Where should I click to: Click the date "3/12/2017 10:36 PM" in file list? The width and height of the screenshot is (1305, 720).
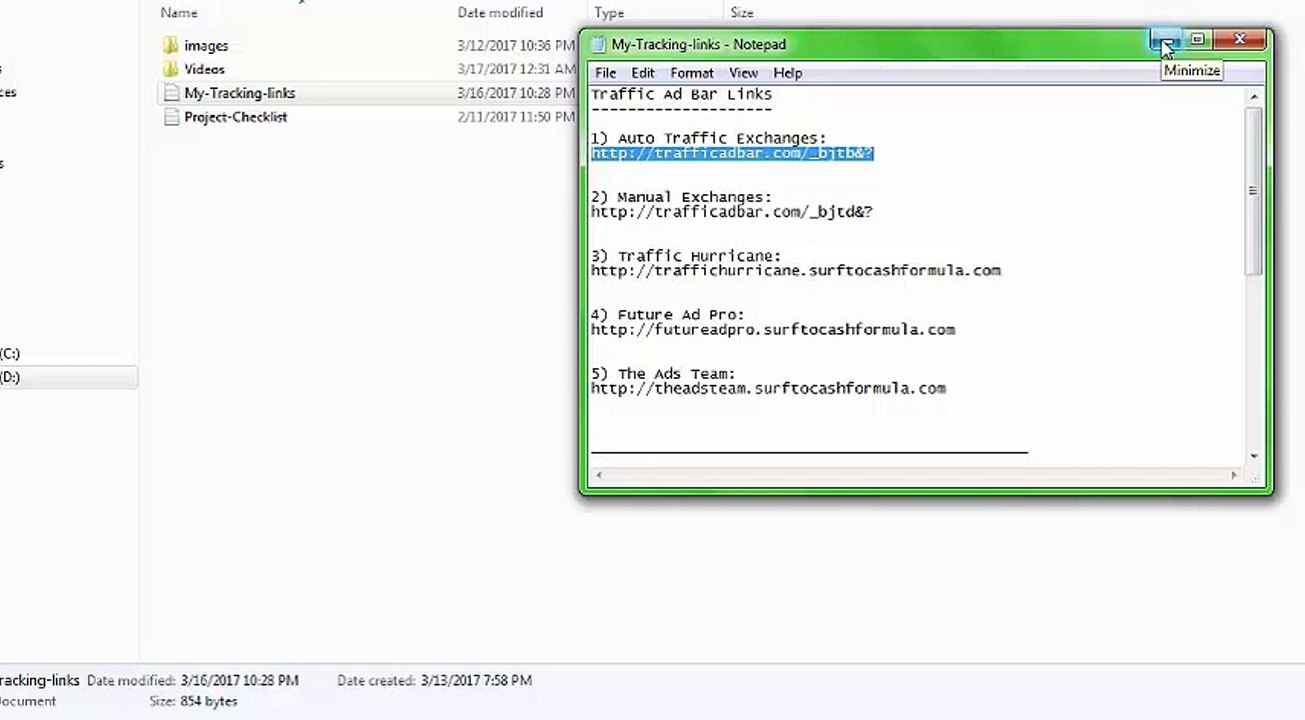tap(517, 46)
